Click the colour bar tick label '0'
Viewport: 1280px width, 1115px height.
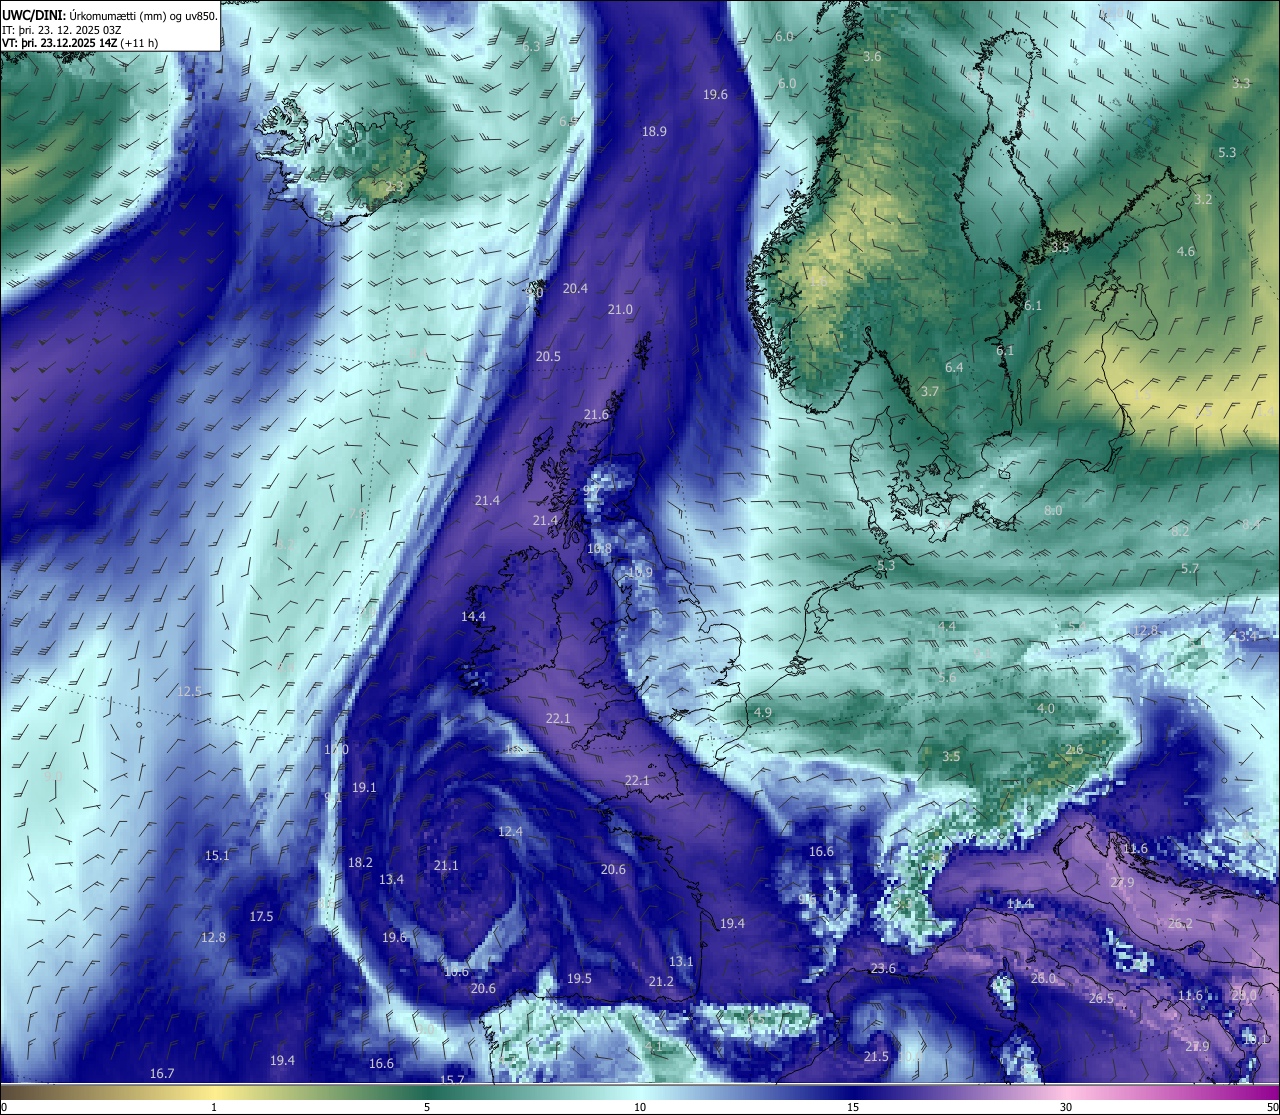click(3, 1107)
